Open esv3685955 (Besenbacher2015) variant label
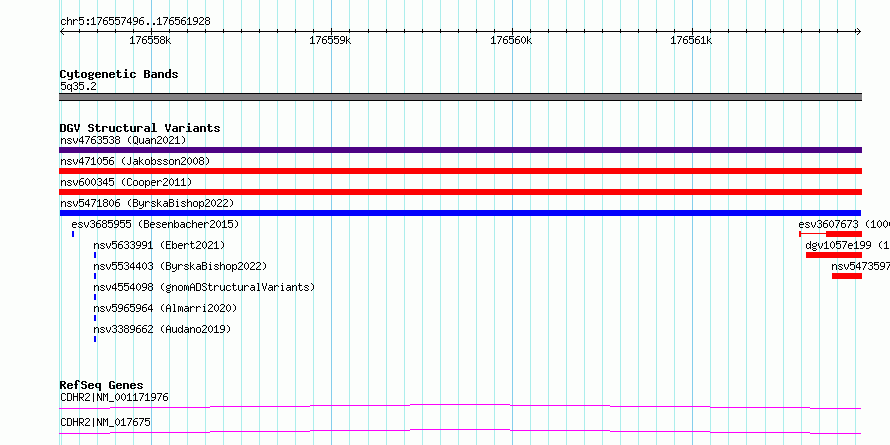The width and height of the screenshot is (890, 445). [156, 224]
